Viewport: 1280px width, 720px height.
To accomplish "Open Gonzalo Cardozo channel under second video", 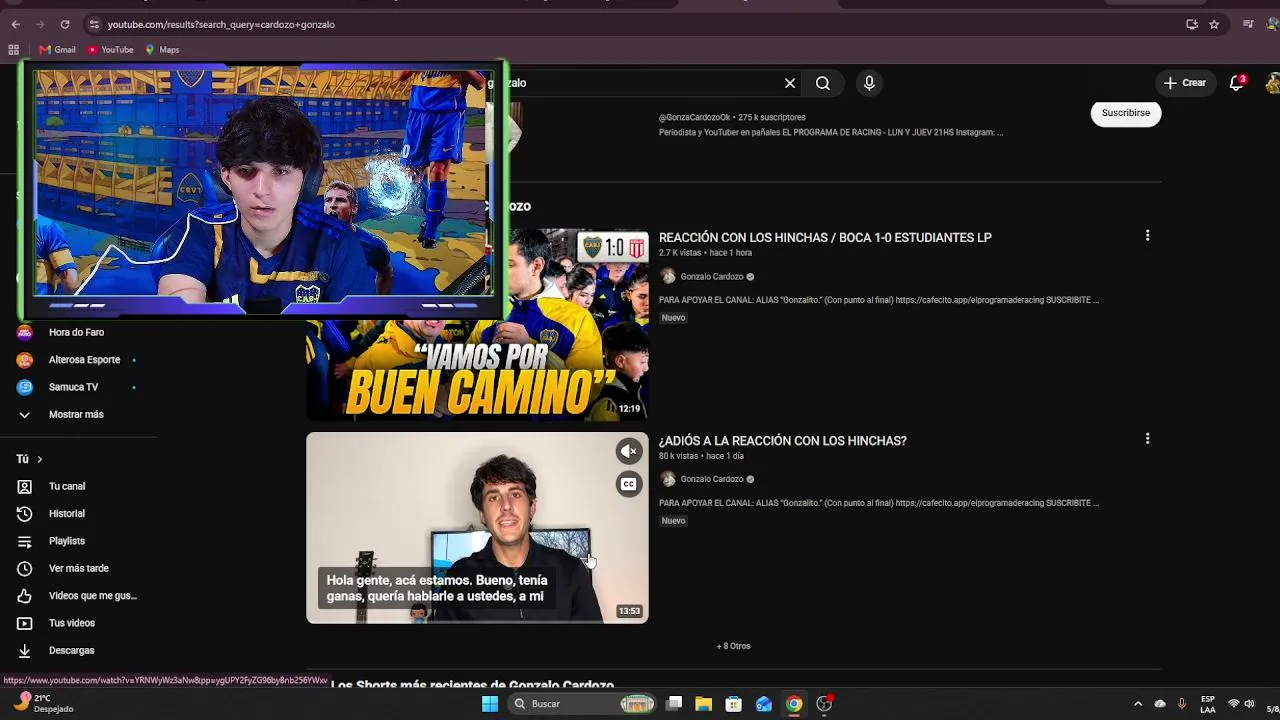I will (712, 479).
